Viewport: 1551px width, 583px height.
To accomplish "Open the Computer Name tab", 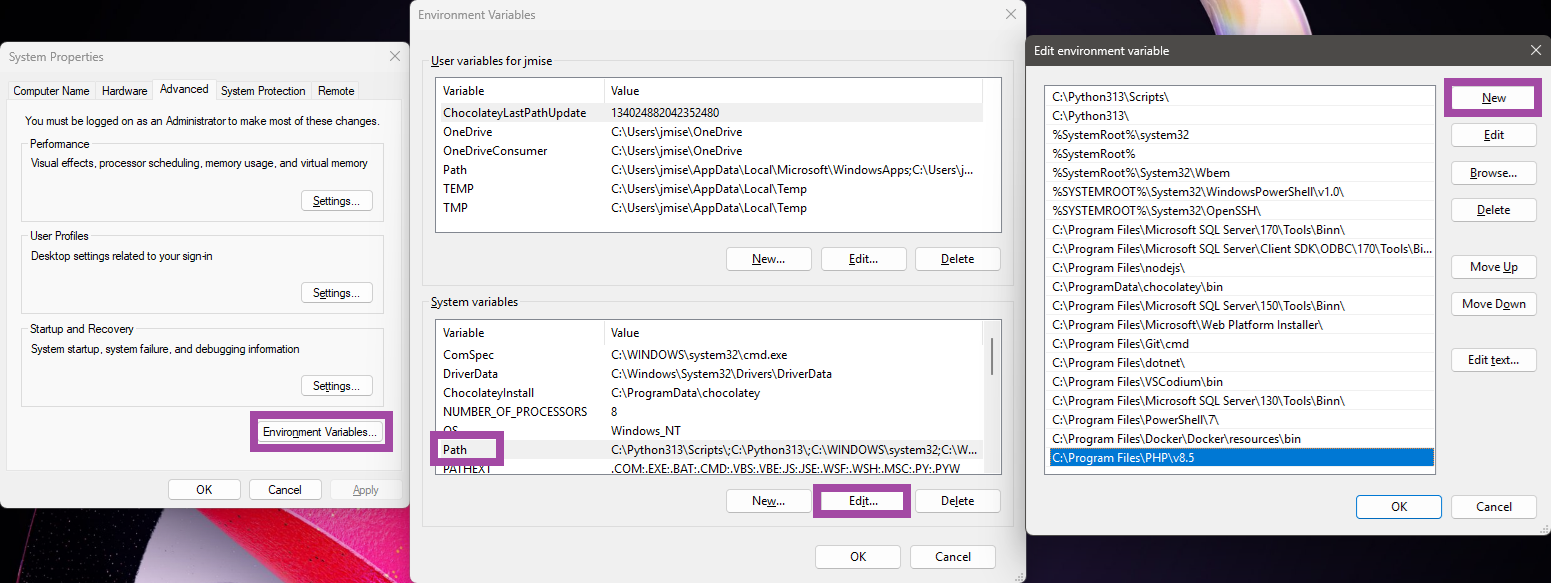I will click(x=51, y=90).
